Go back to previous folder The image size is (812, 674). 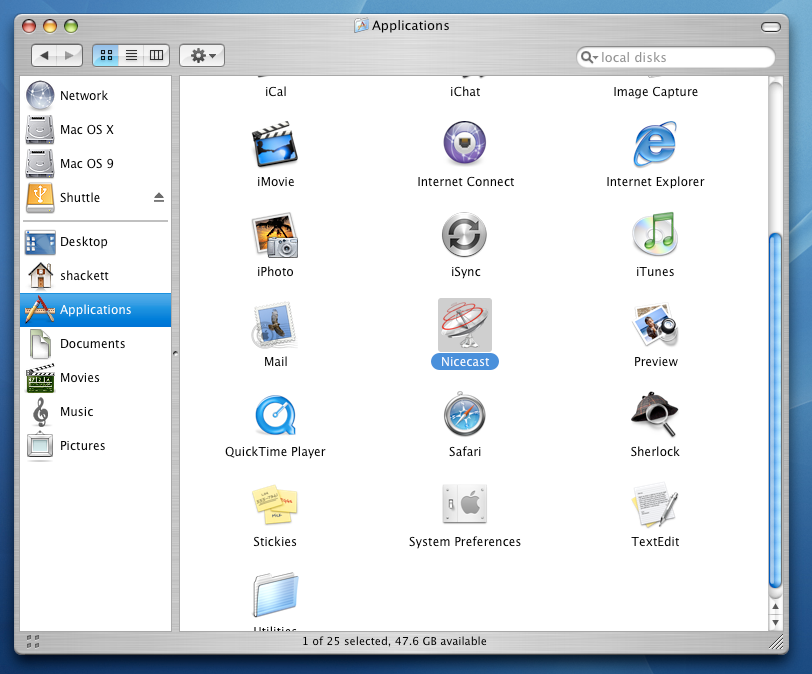point(45,55)
